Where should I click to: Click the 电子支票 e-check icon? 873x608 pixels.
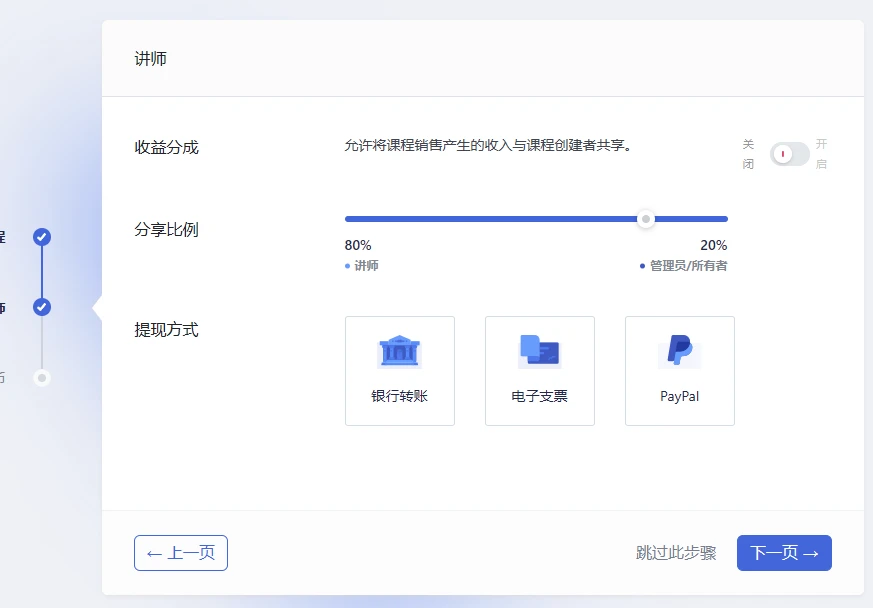[x=540, y=351]
